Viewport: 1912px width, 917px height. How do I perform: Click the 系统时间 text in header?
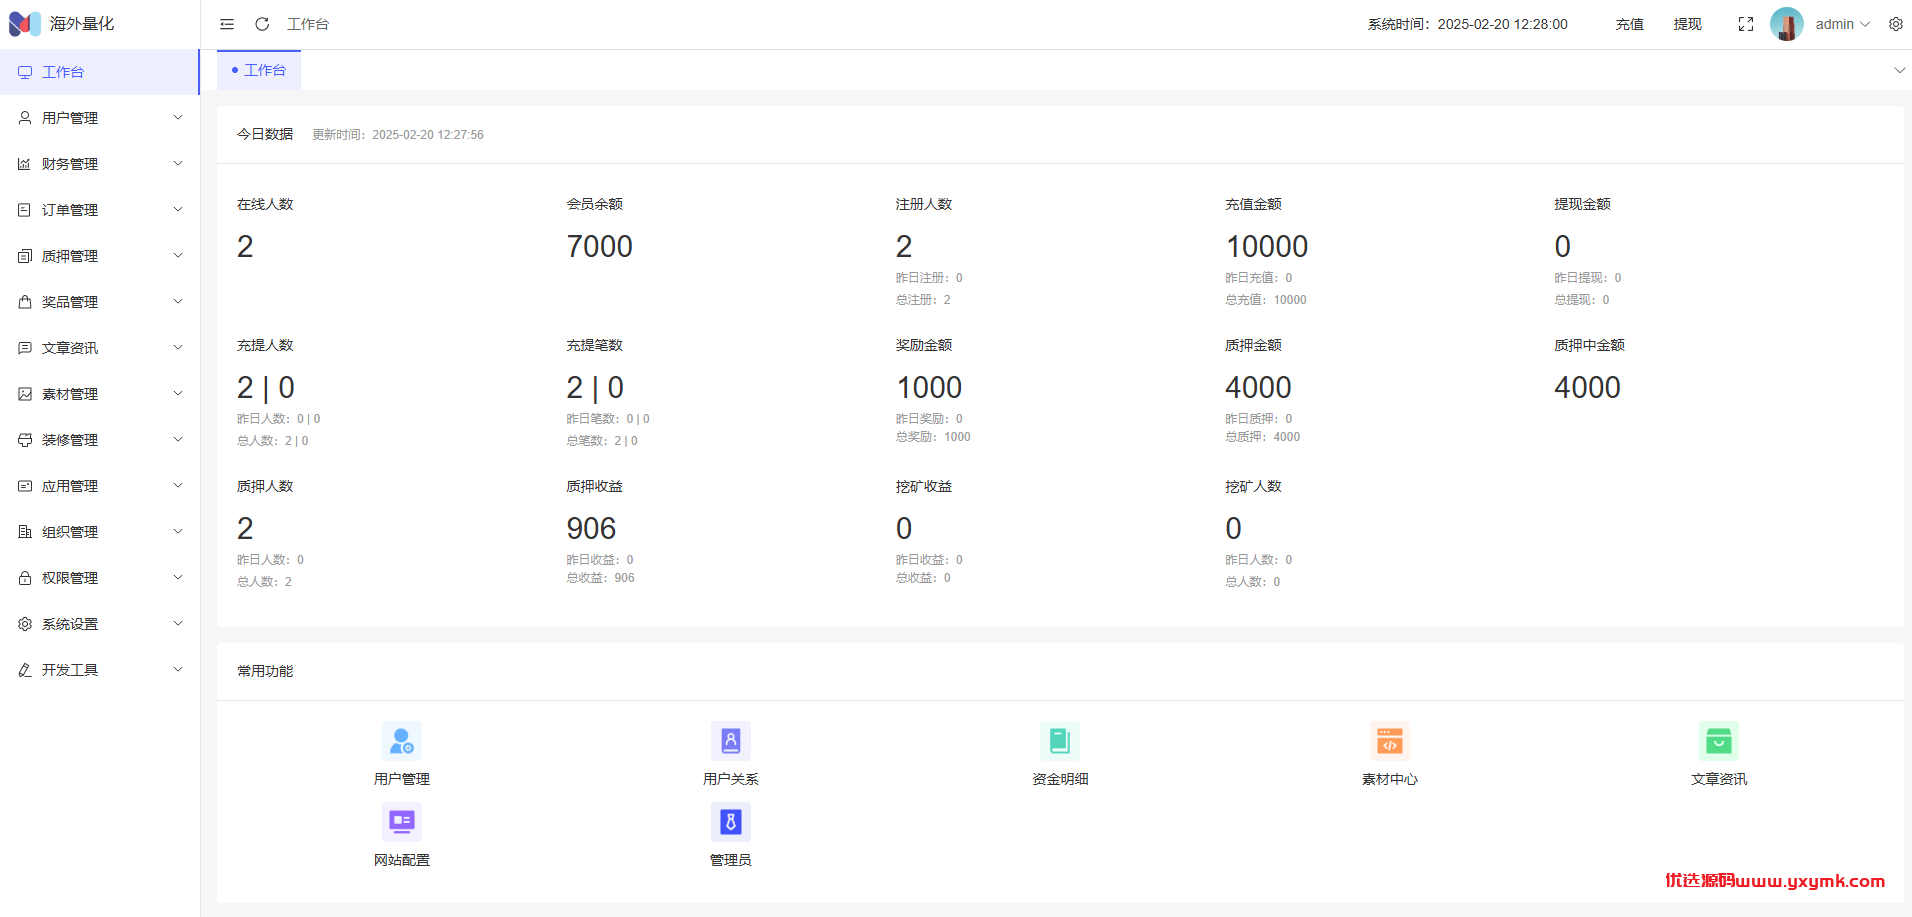click(1468, 24)
